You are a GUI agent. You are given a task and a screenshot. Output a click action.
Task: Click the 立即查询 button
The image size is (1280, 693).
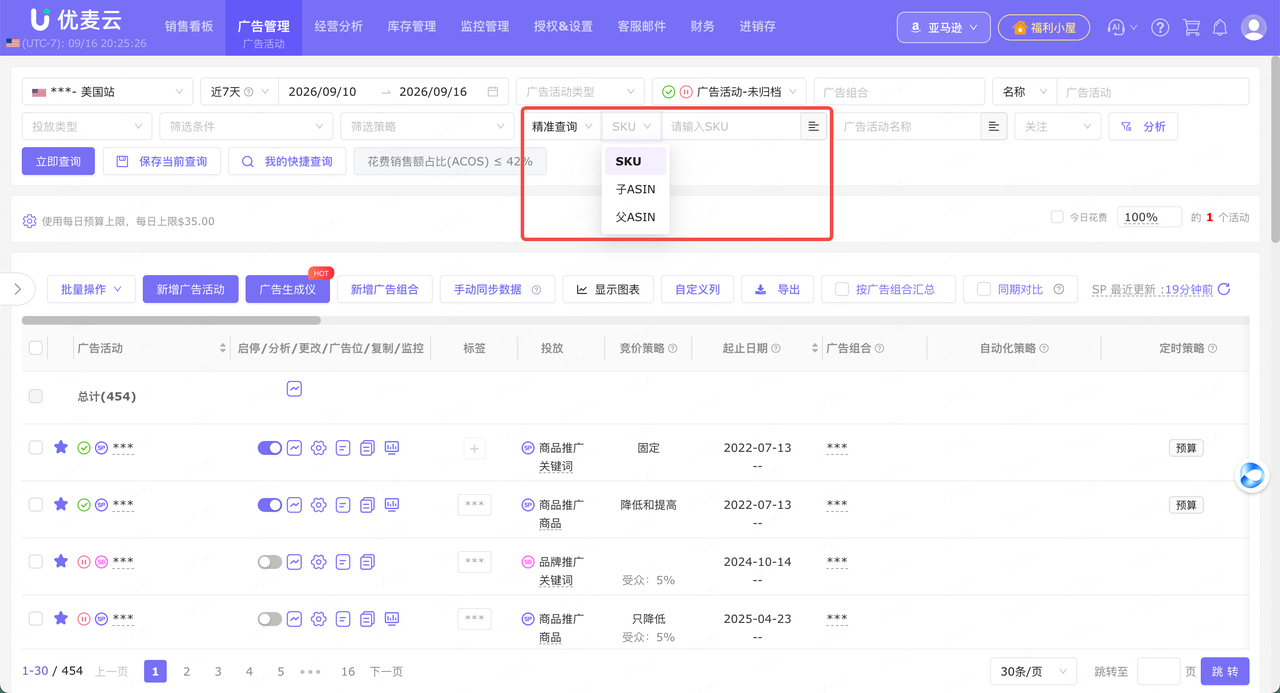coord(58,161)
